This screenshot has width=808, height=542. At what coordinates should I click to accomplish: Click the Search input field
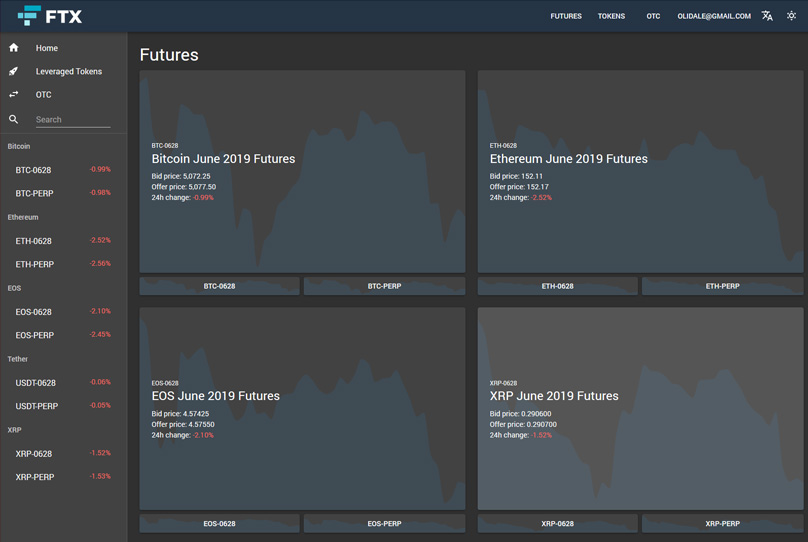72,120
